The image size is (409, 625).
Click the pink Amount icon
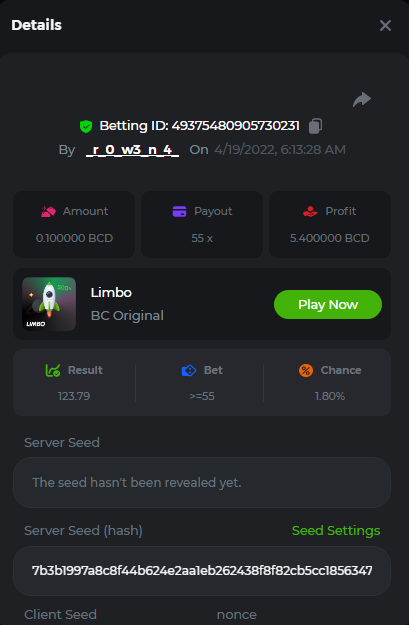click(x=48, y=211)
